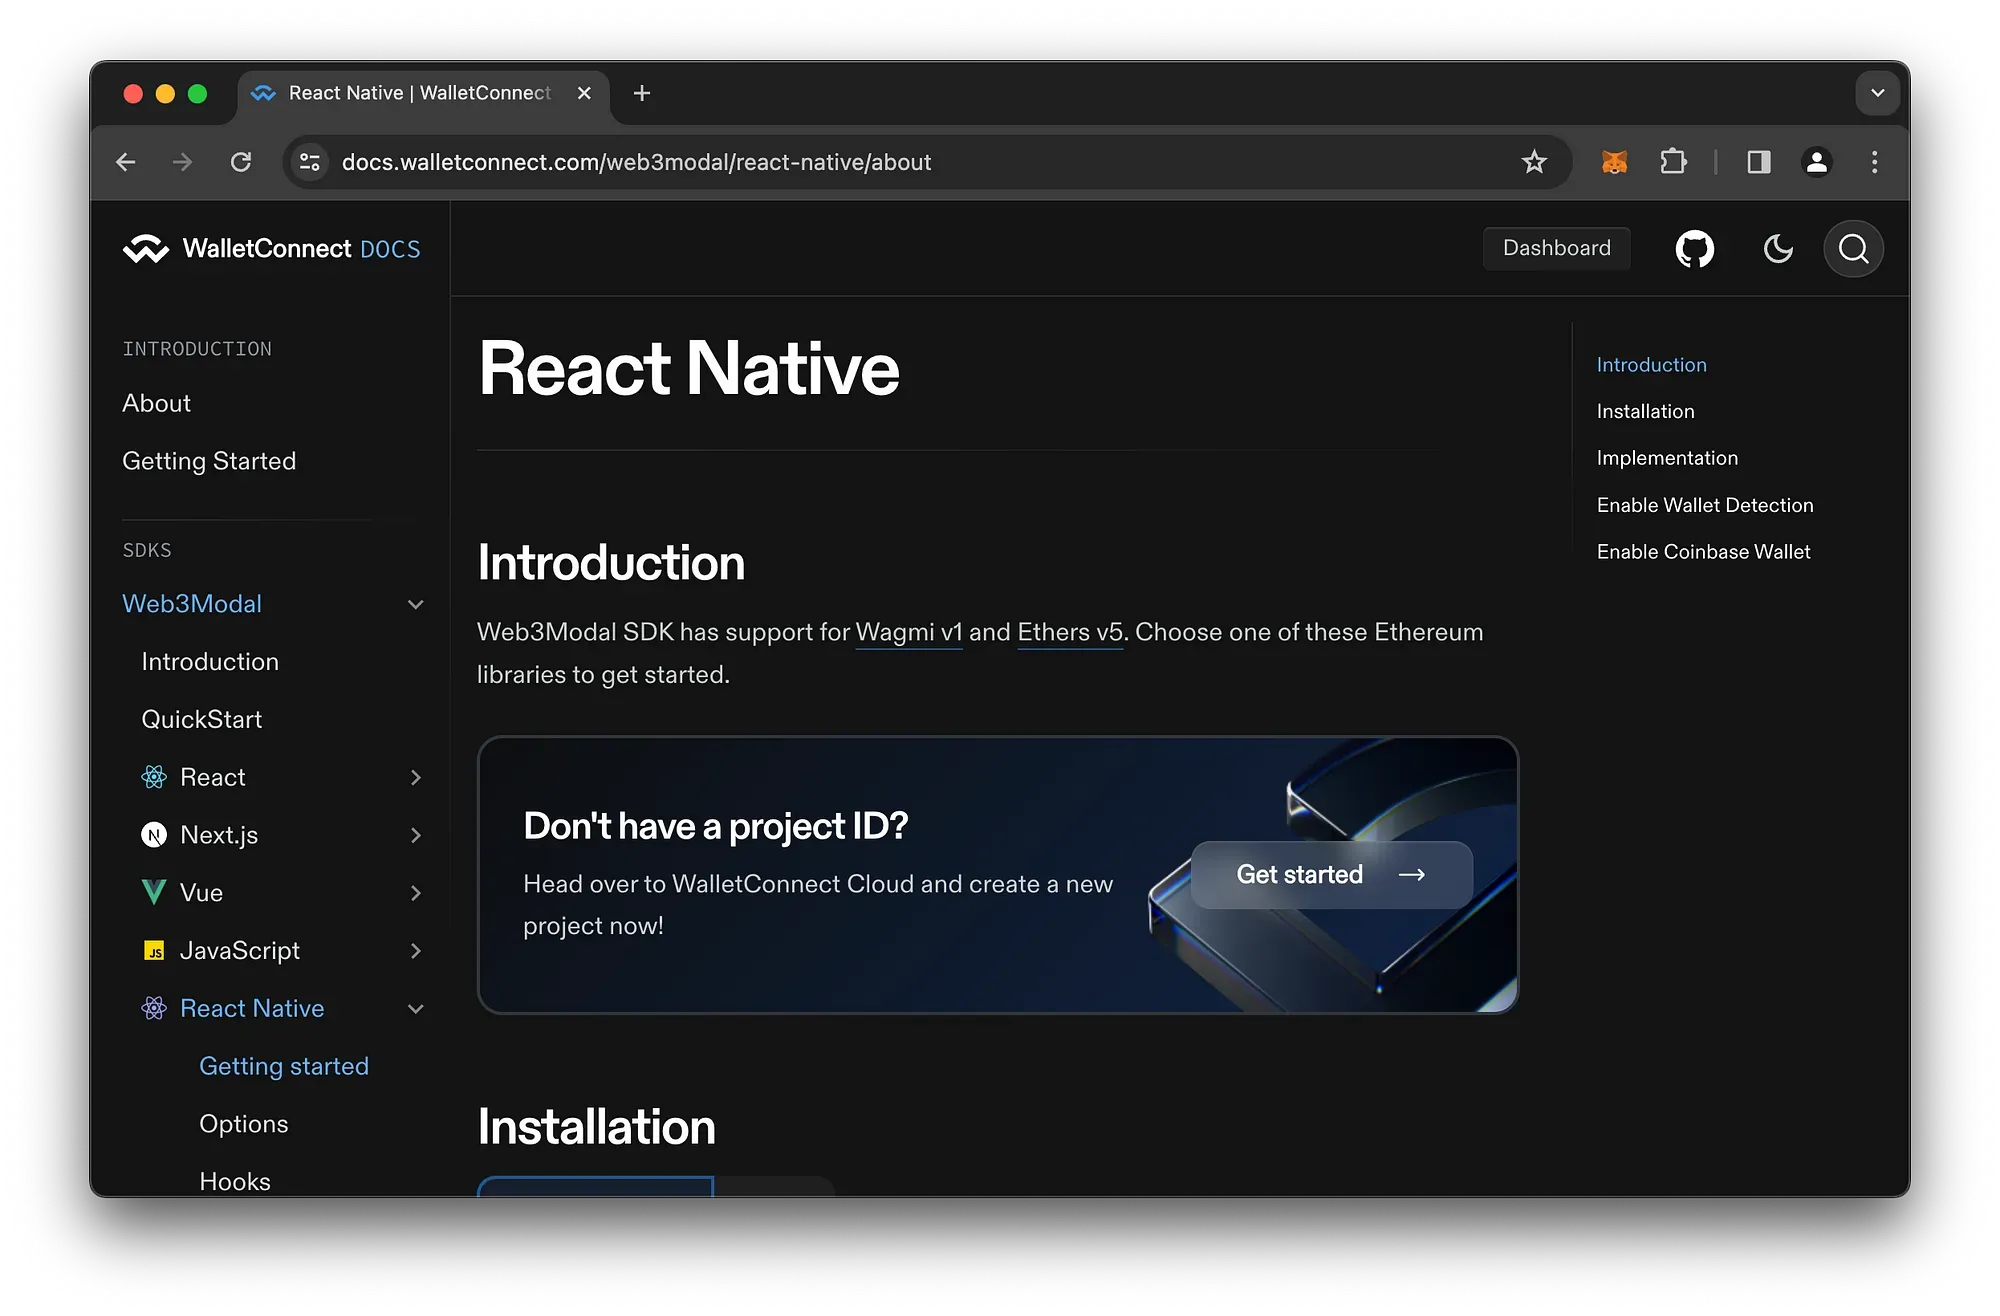Open the browser extensions puzzle icon
The width and height of the screenshot is (2000, 1316).
1673,162
